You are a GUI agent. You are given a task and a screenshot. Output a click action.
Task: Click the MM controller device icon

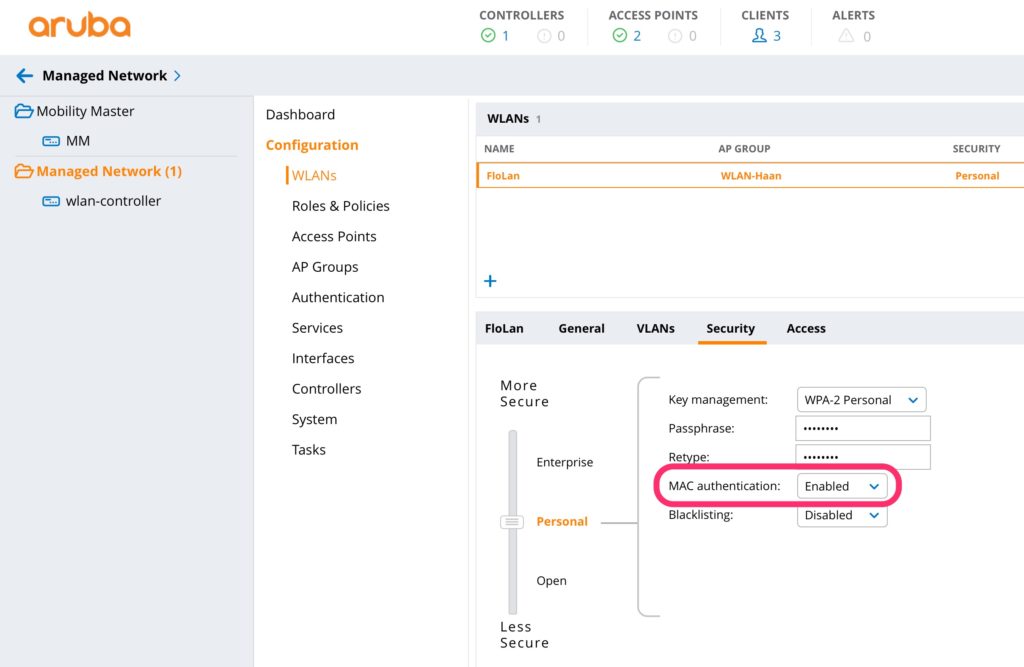point(51,141)
